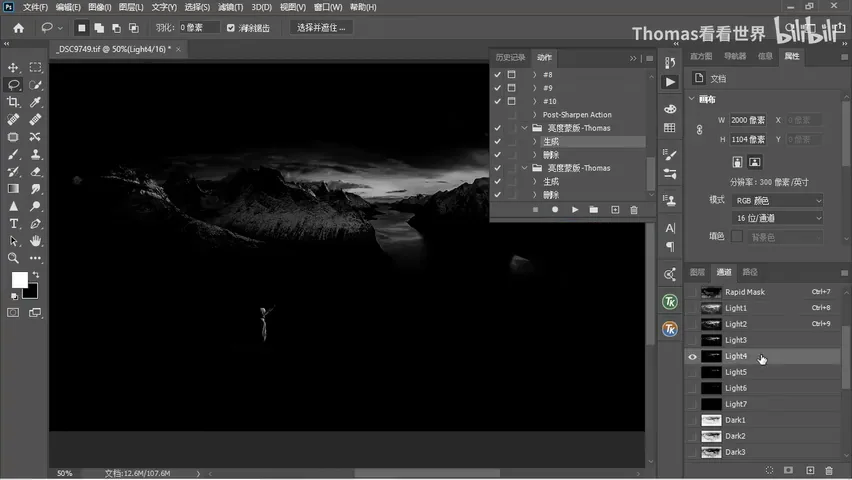Open the green TK panel icon
This screenshot has height=480, width=852.
tap(670, 302)
